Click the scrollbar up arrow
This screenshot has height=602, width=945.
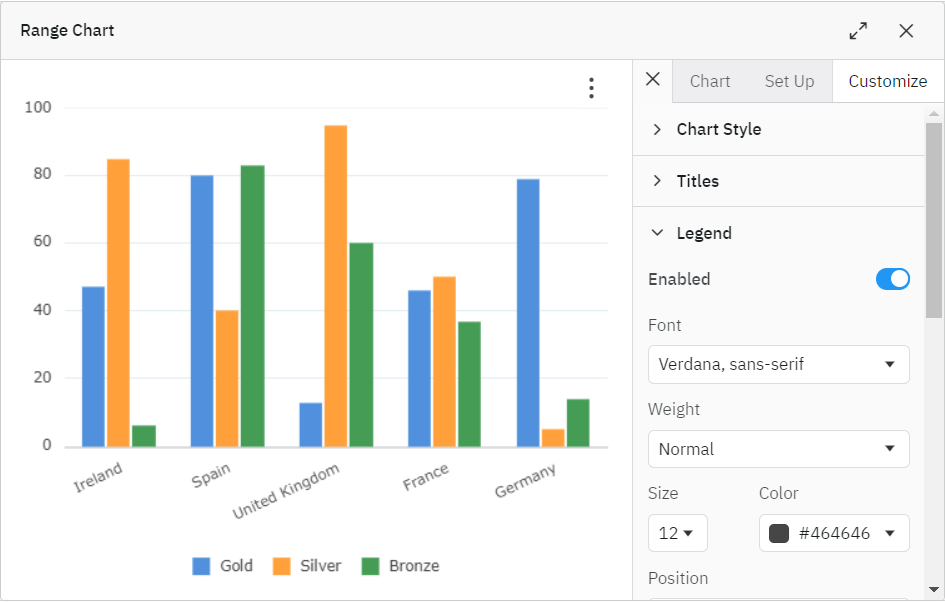tap(934, 113)
